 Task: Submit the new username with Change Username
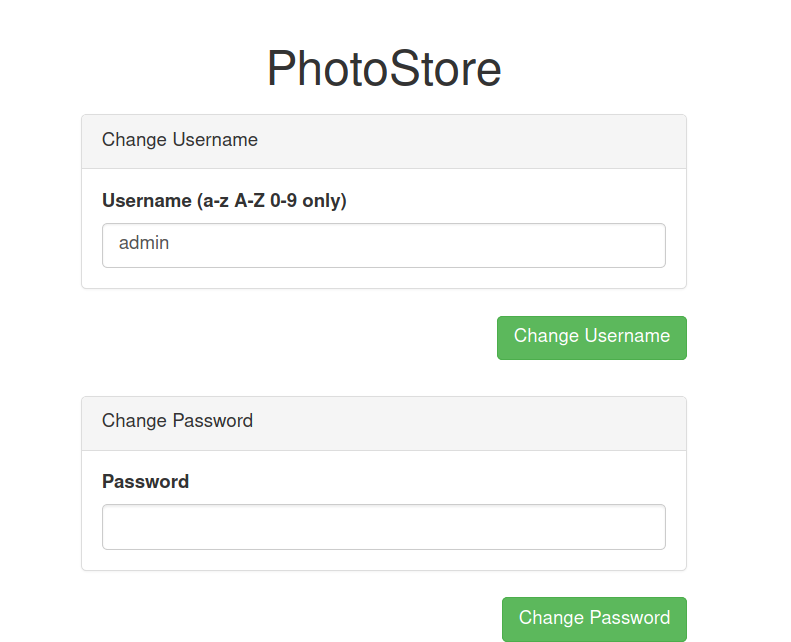592,338
